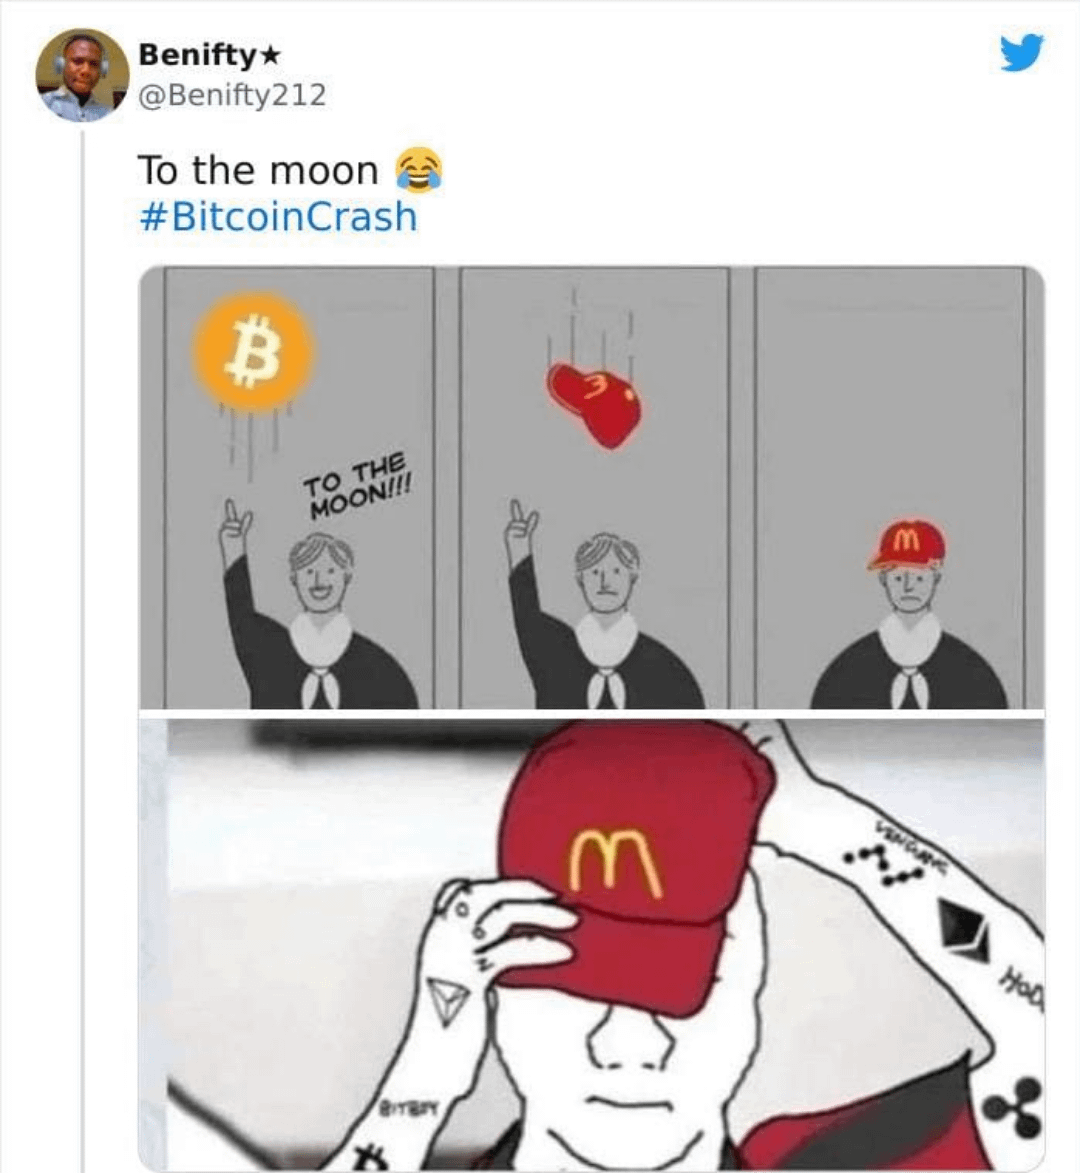This screenshot has width=1080, height=1173.
Task: Click the star beside the Benifty name
Action: tap(267, 55)
